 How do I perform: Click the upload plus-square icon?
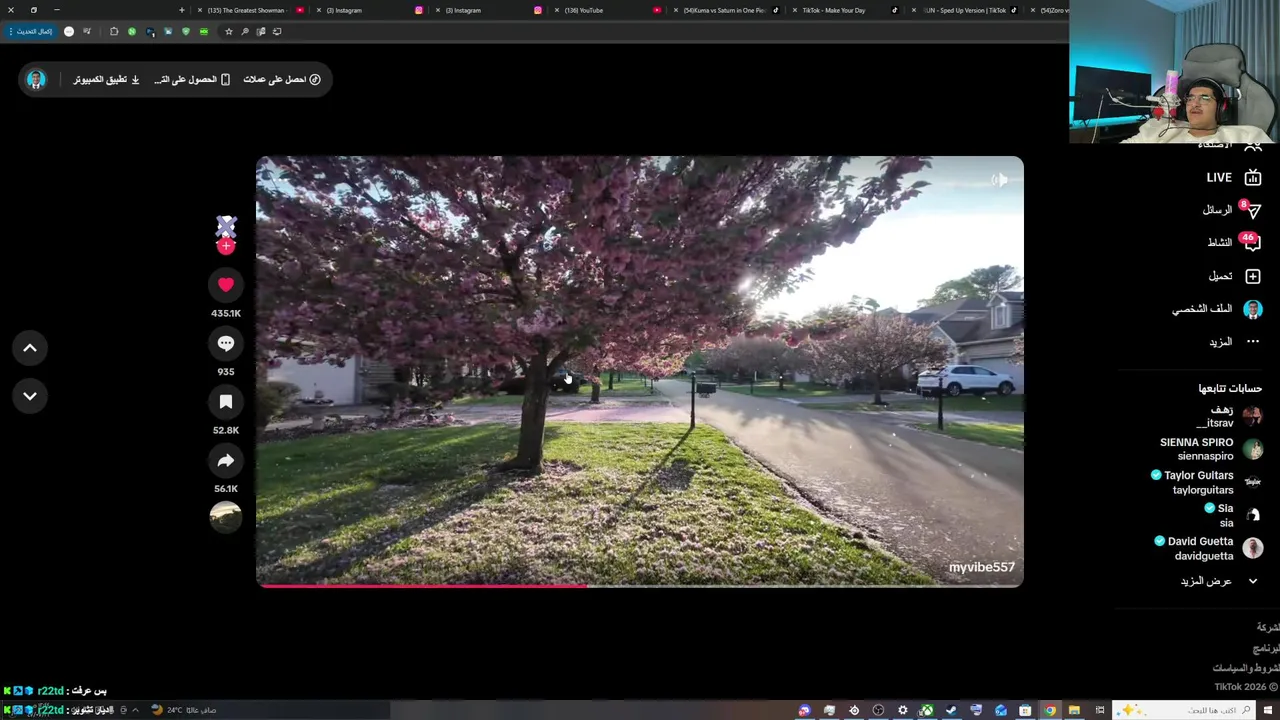pos(1253,276)
